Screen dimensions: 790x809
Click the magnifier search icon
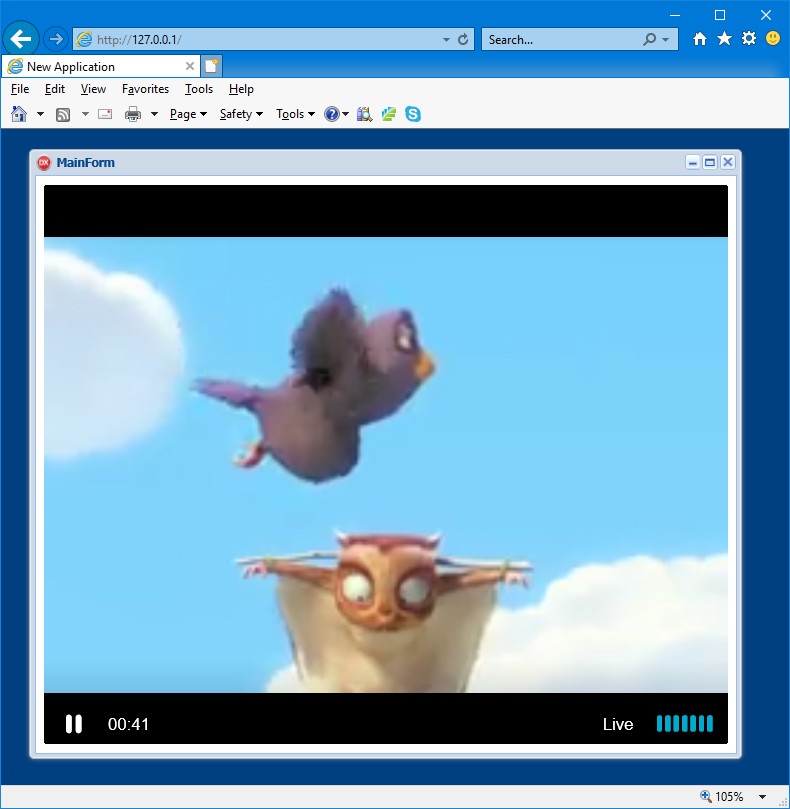pyautogui.click(x=650, y=39)
